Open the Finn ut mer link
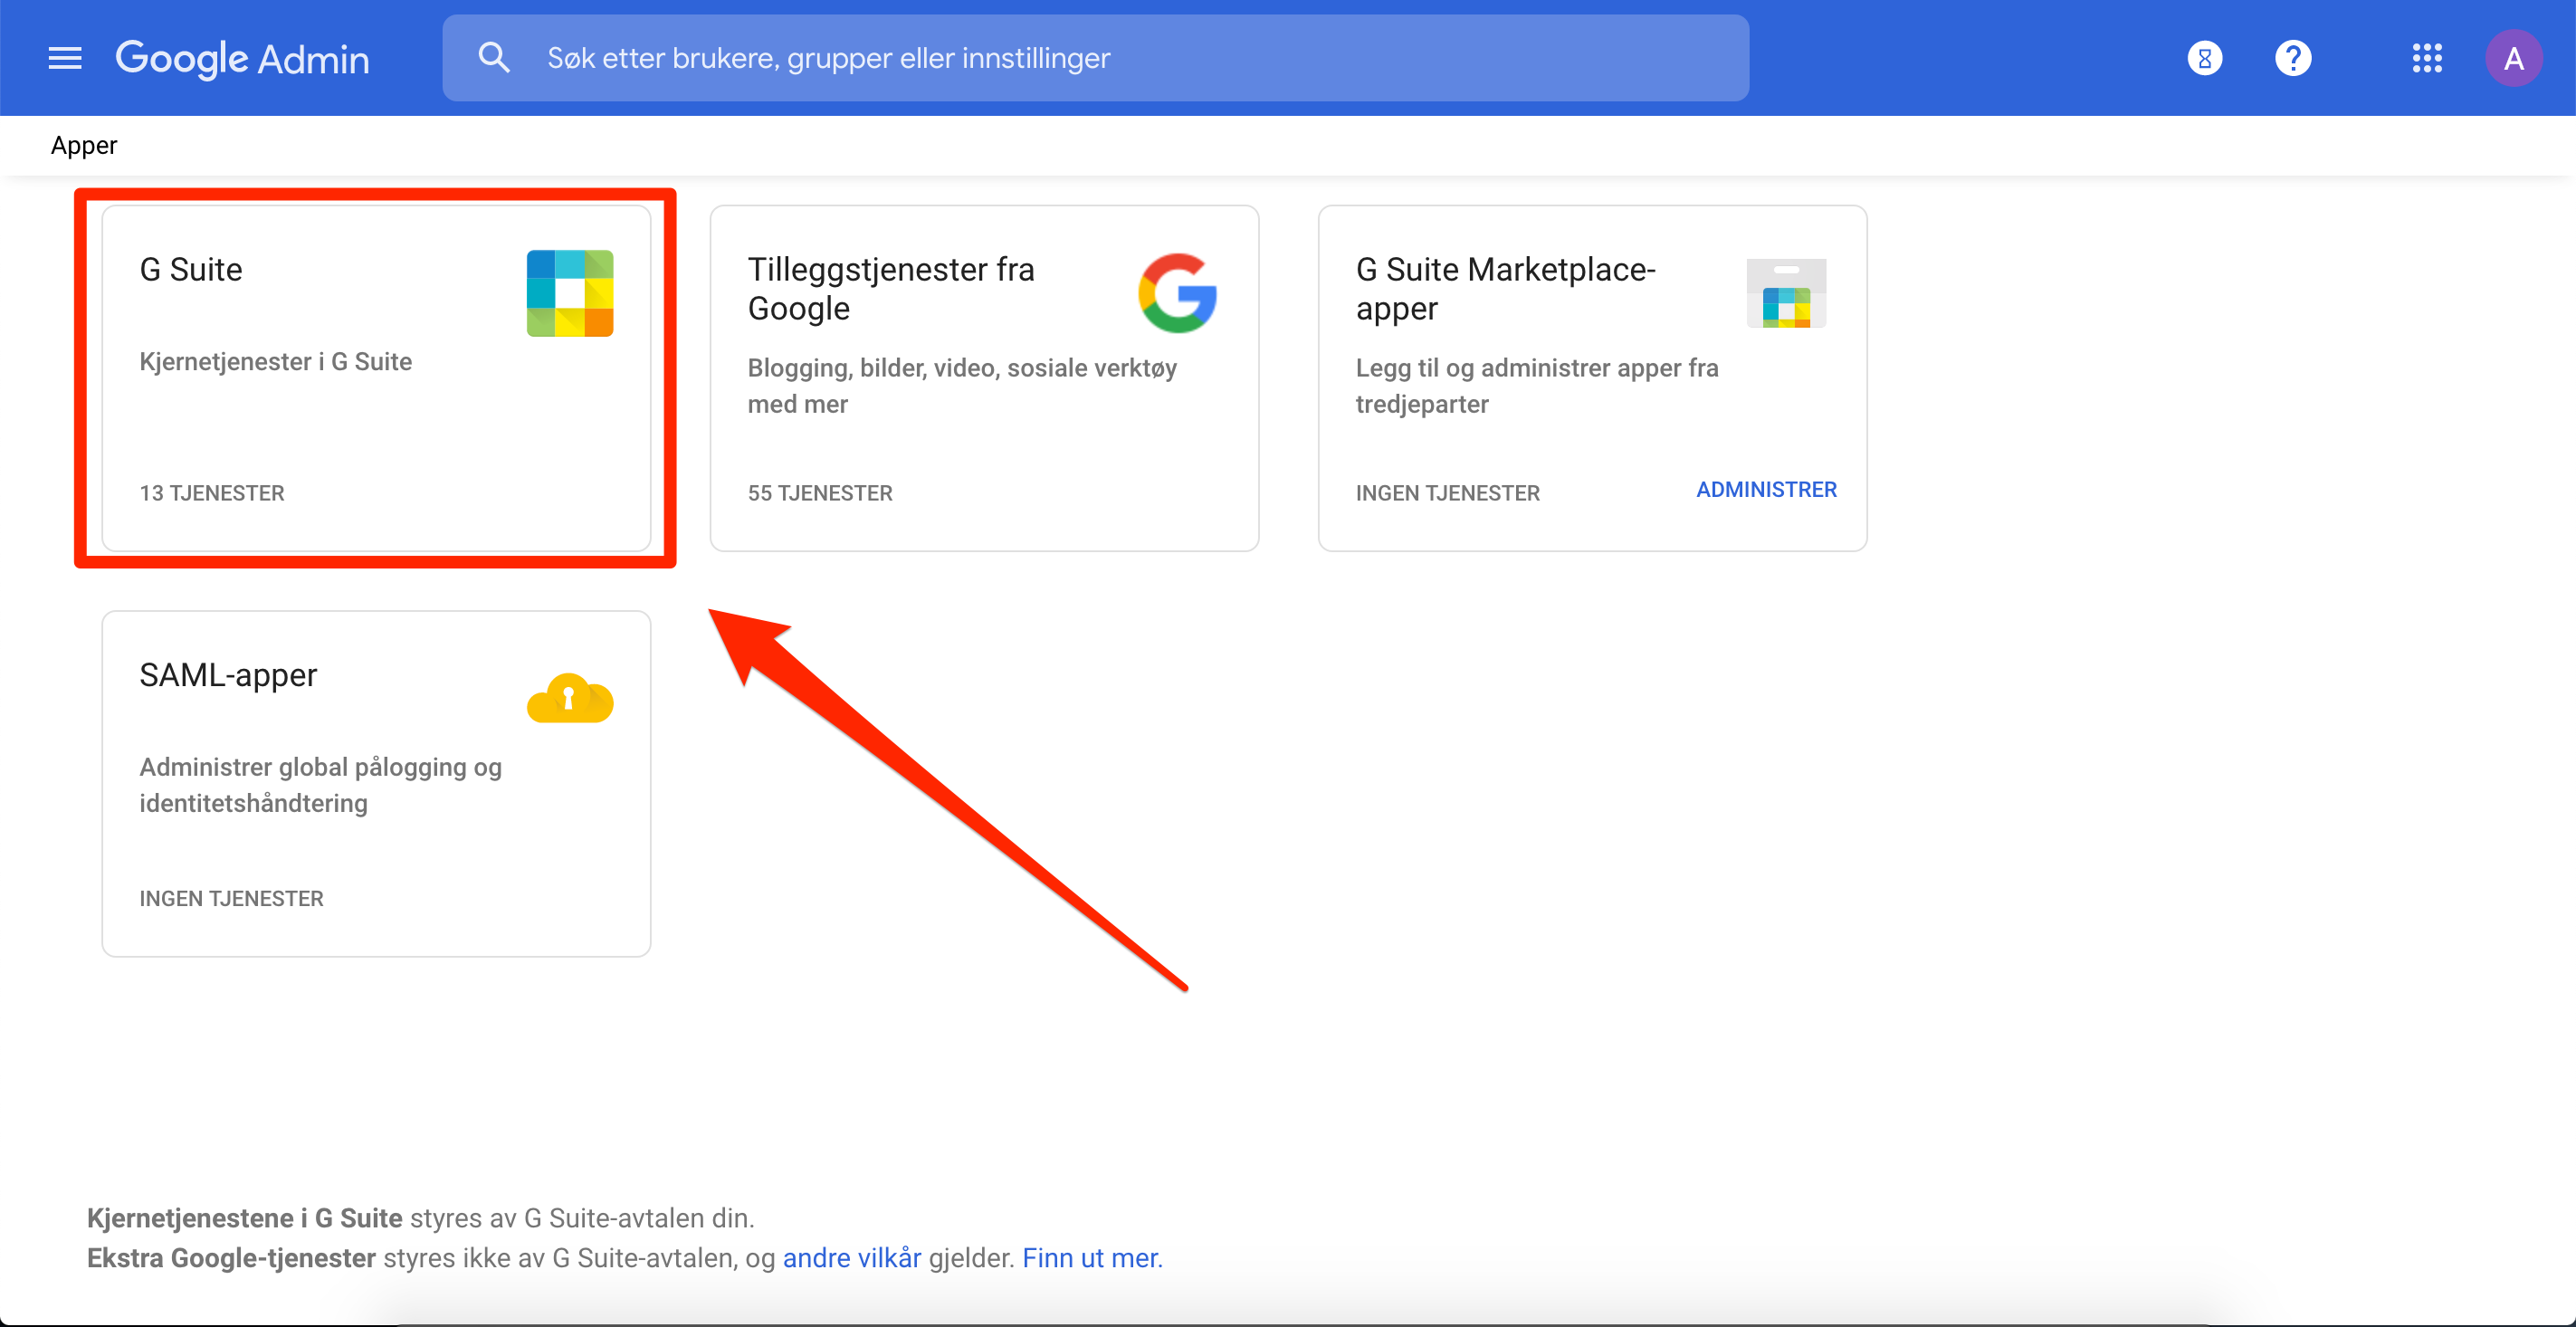 (1092, 1258)
